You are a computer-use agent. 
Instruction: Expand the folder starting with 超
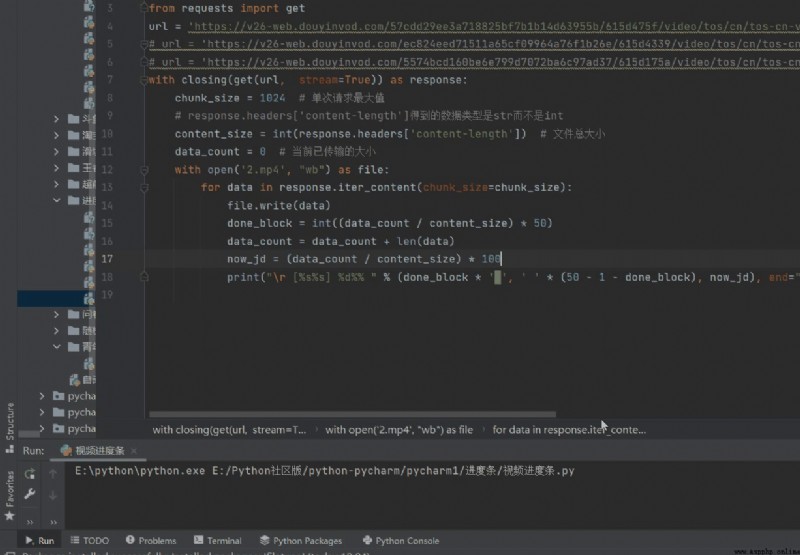pos(57,184)
